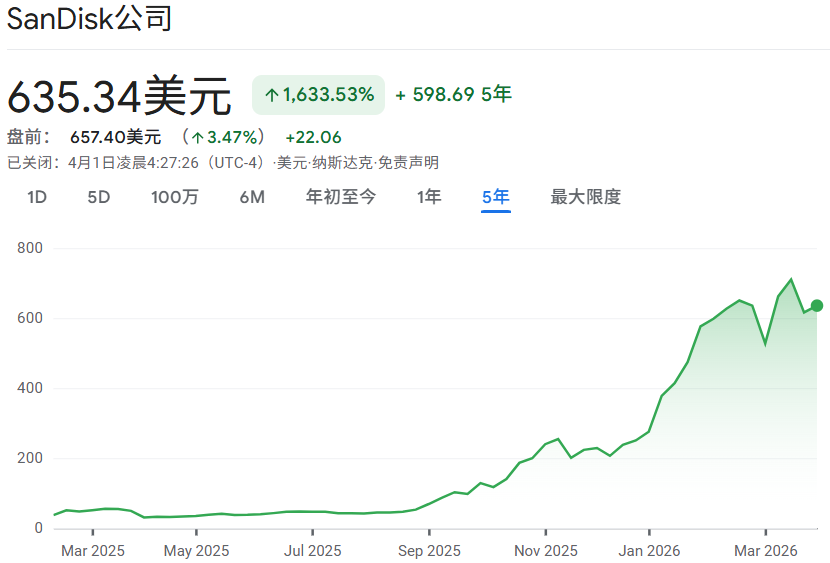
Task: Select the 5D time range tab
Action: point(98,197)
